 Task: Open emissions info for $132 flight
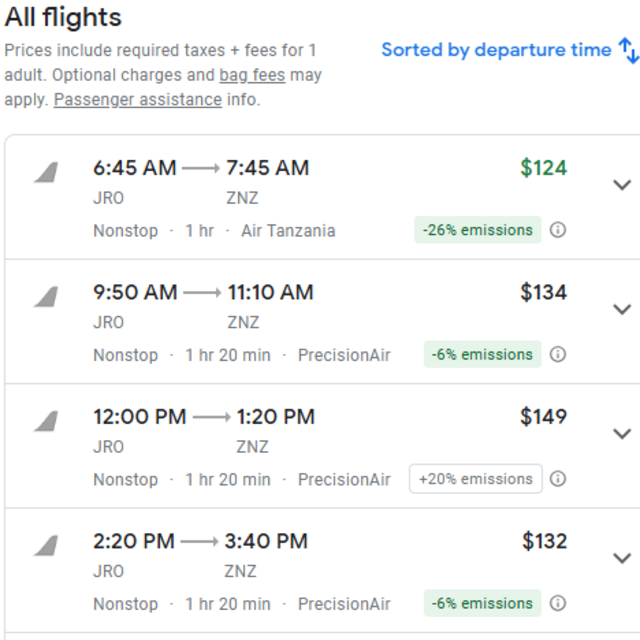coord(558,603)
